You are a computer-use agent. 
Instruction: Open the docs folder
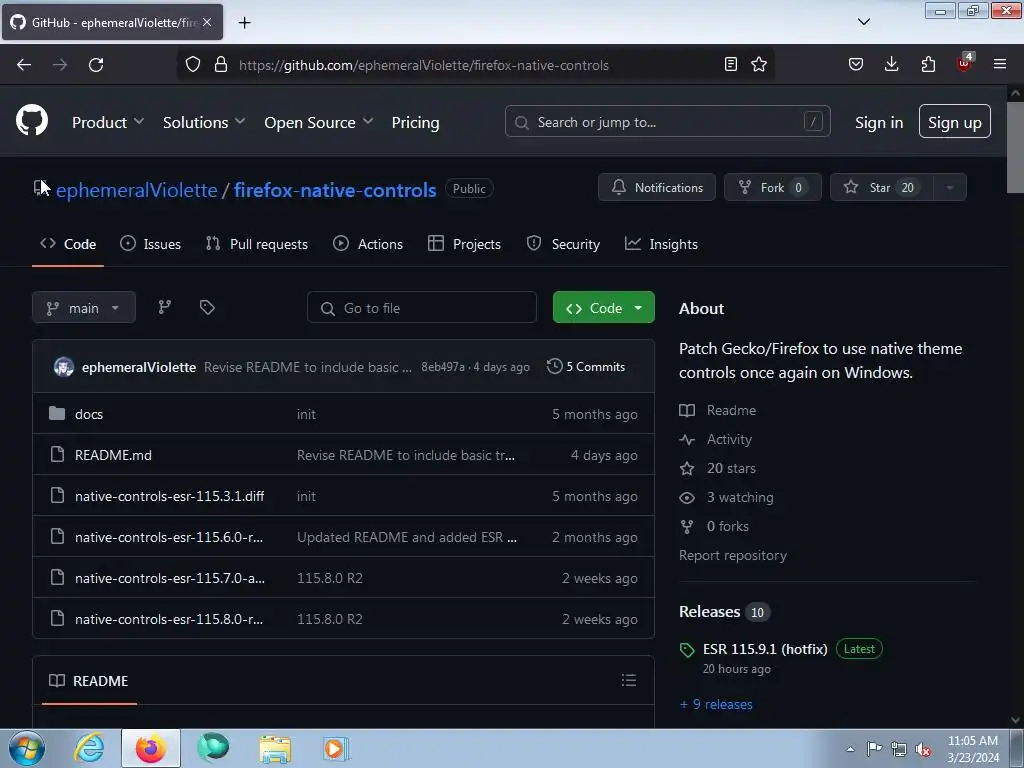pos(89,414)
